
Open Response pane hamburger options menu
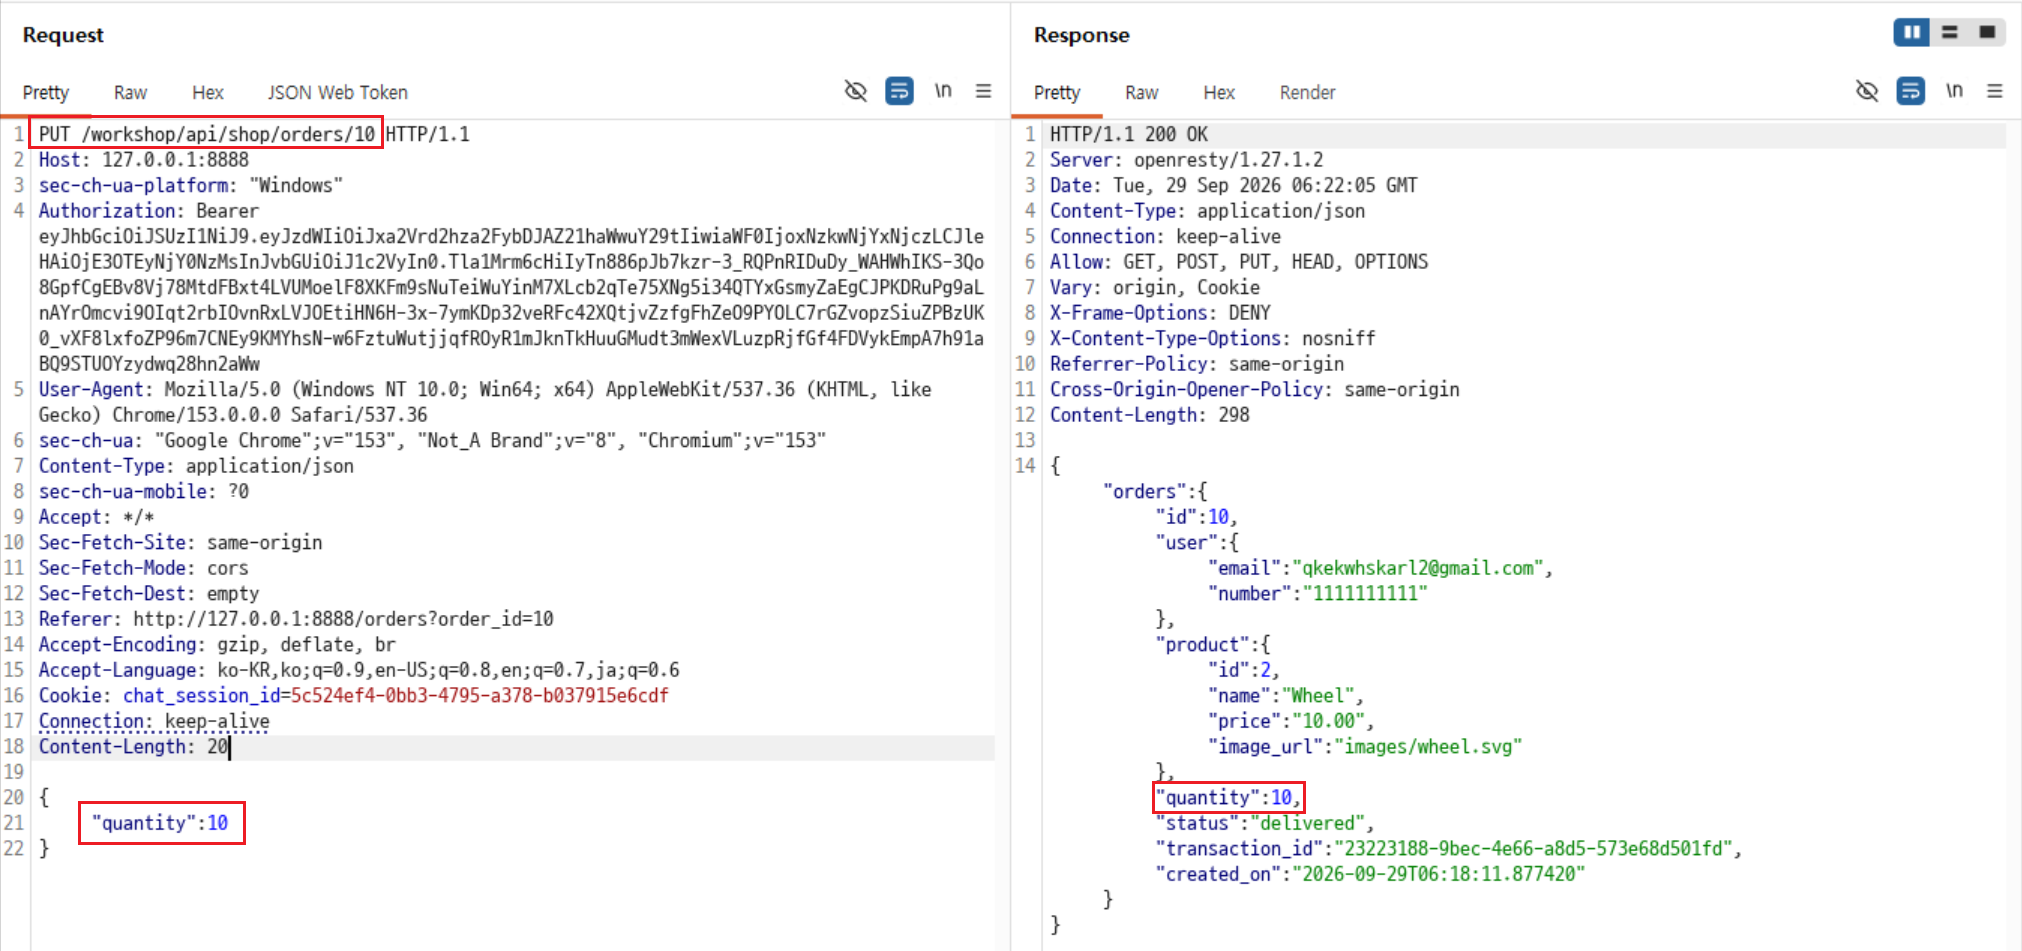tap(1995, 91)
